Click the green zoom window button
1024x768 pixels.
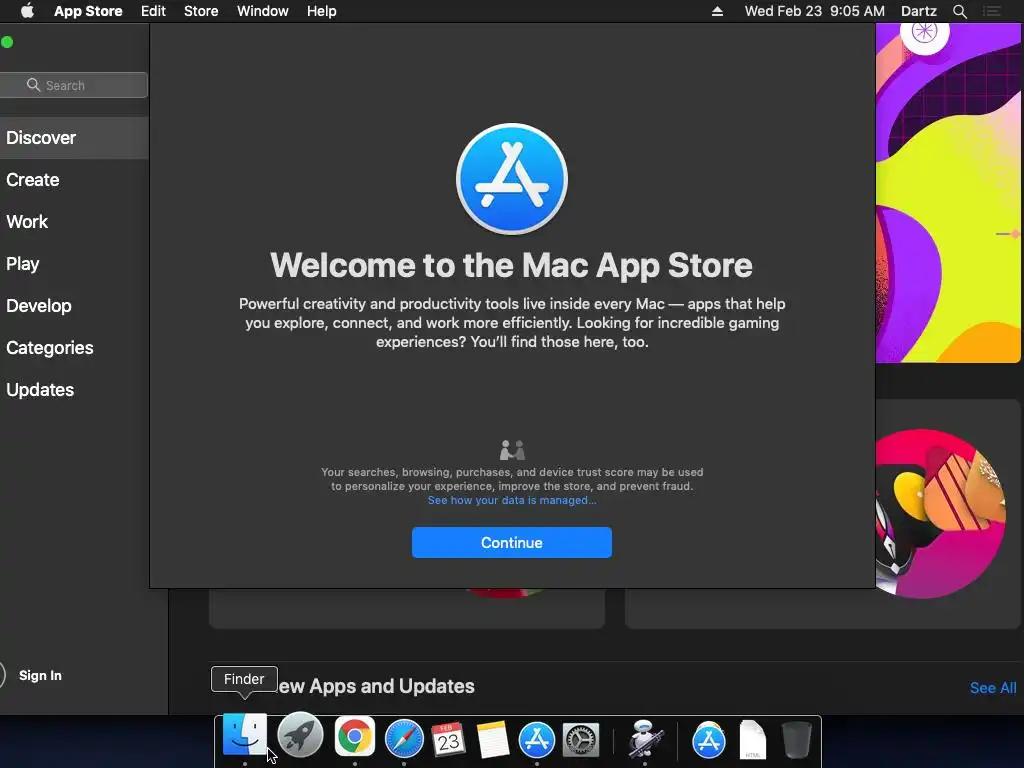pyautogui.click(x=7, y=42)
